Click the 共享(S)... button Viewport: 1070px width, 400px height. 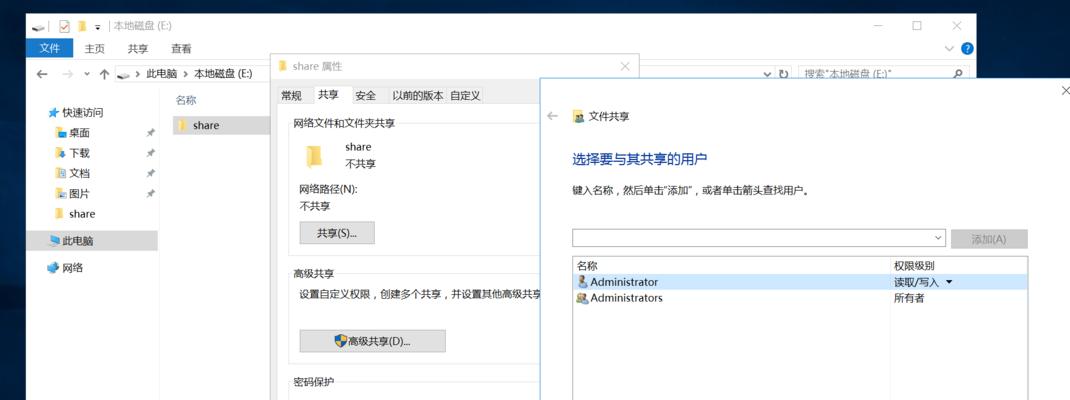click(337, 233)
